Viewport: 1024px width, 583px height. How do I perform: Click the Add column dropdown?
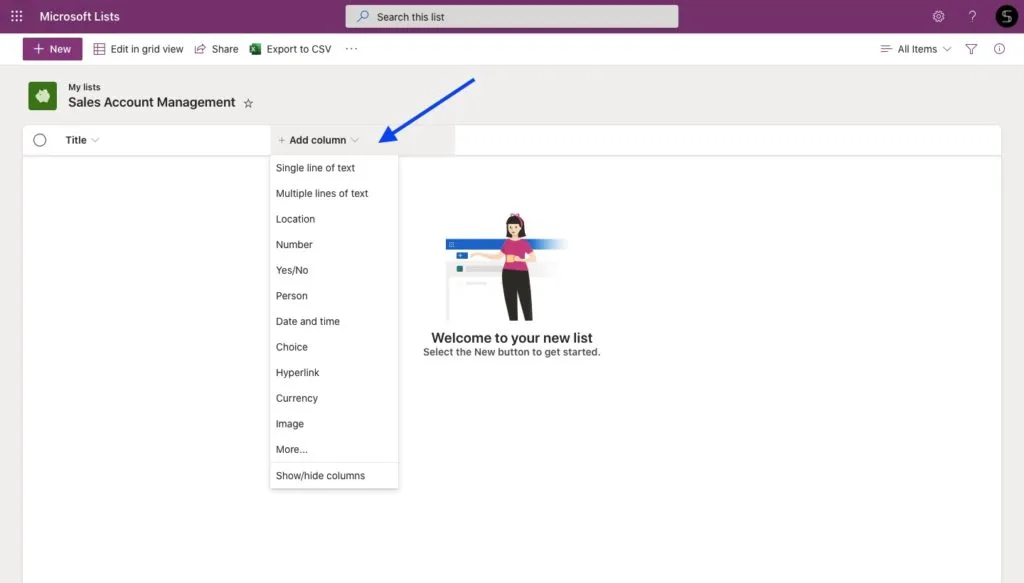pos(318,140)
